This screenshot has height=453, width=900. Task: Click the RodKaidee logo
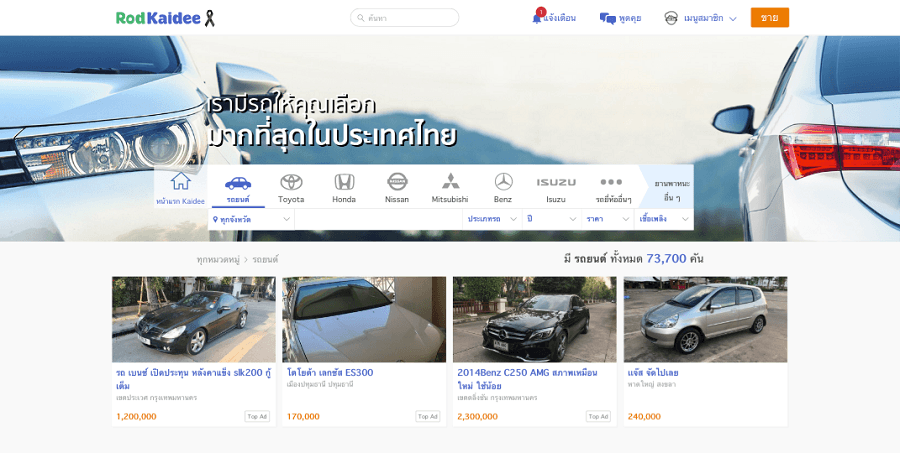(x=165, y=18)
